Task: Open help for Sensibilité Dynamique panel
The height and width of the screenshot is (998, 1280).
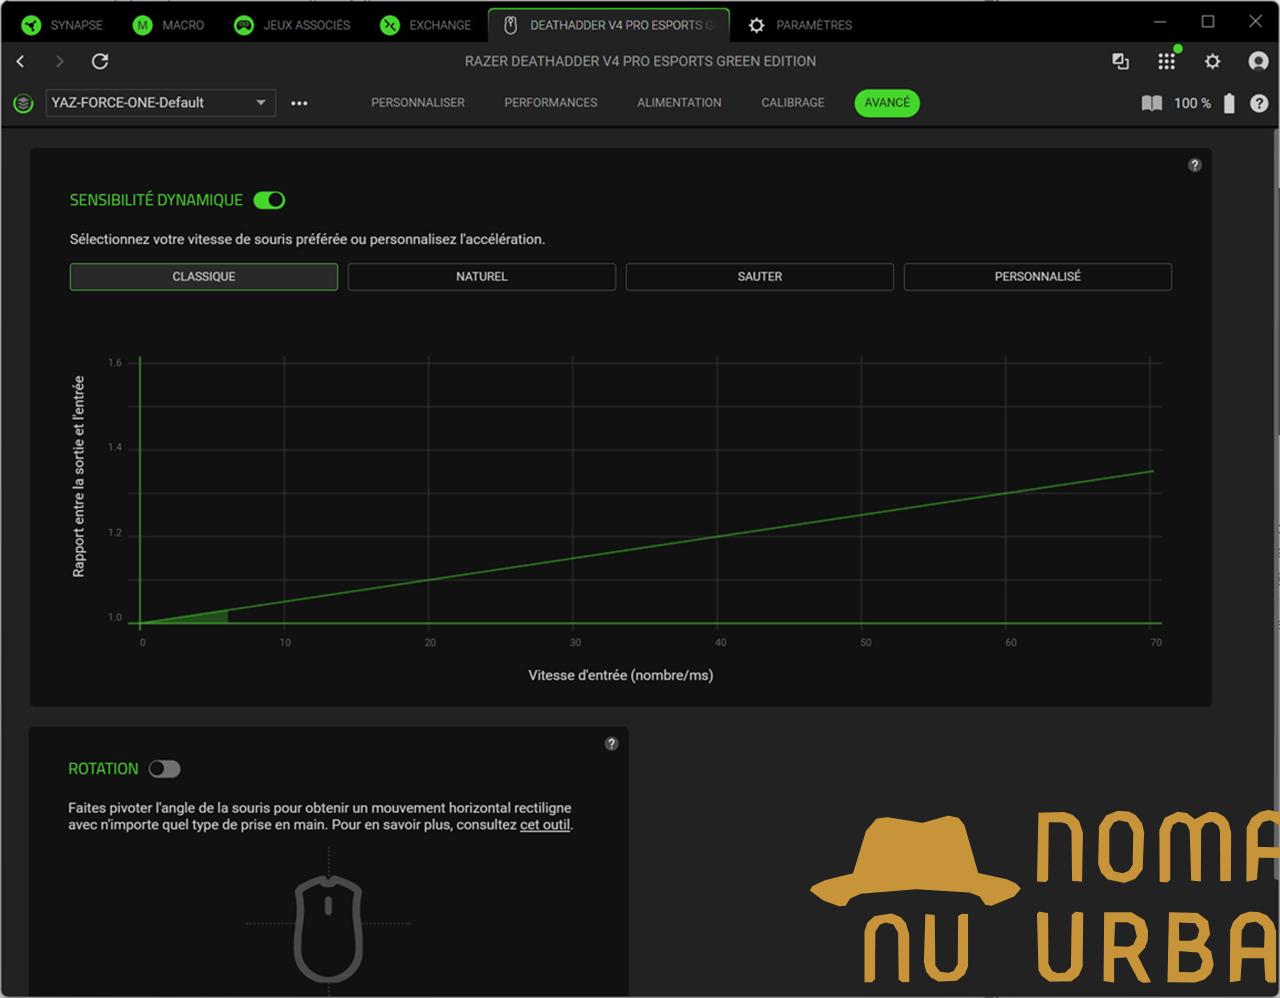Action: click(1194, 165)
